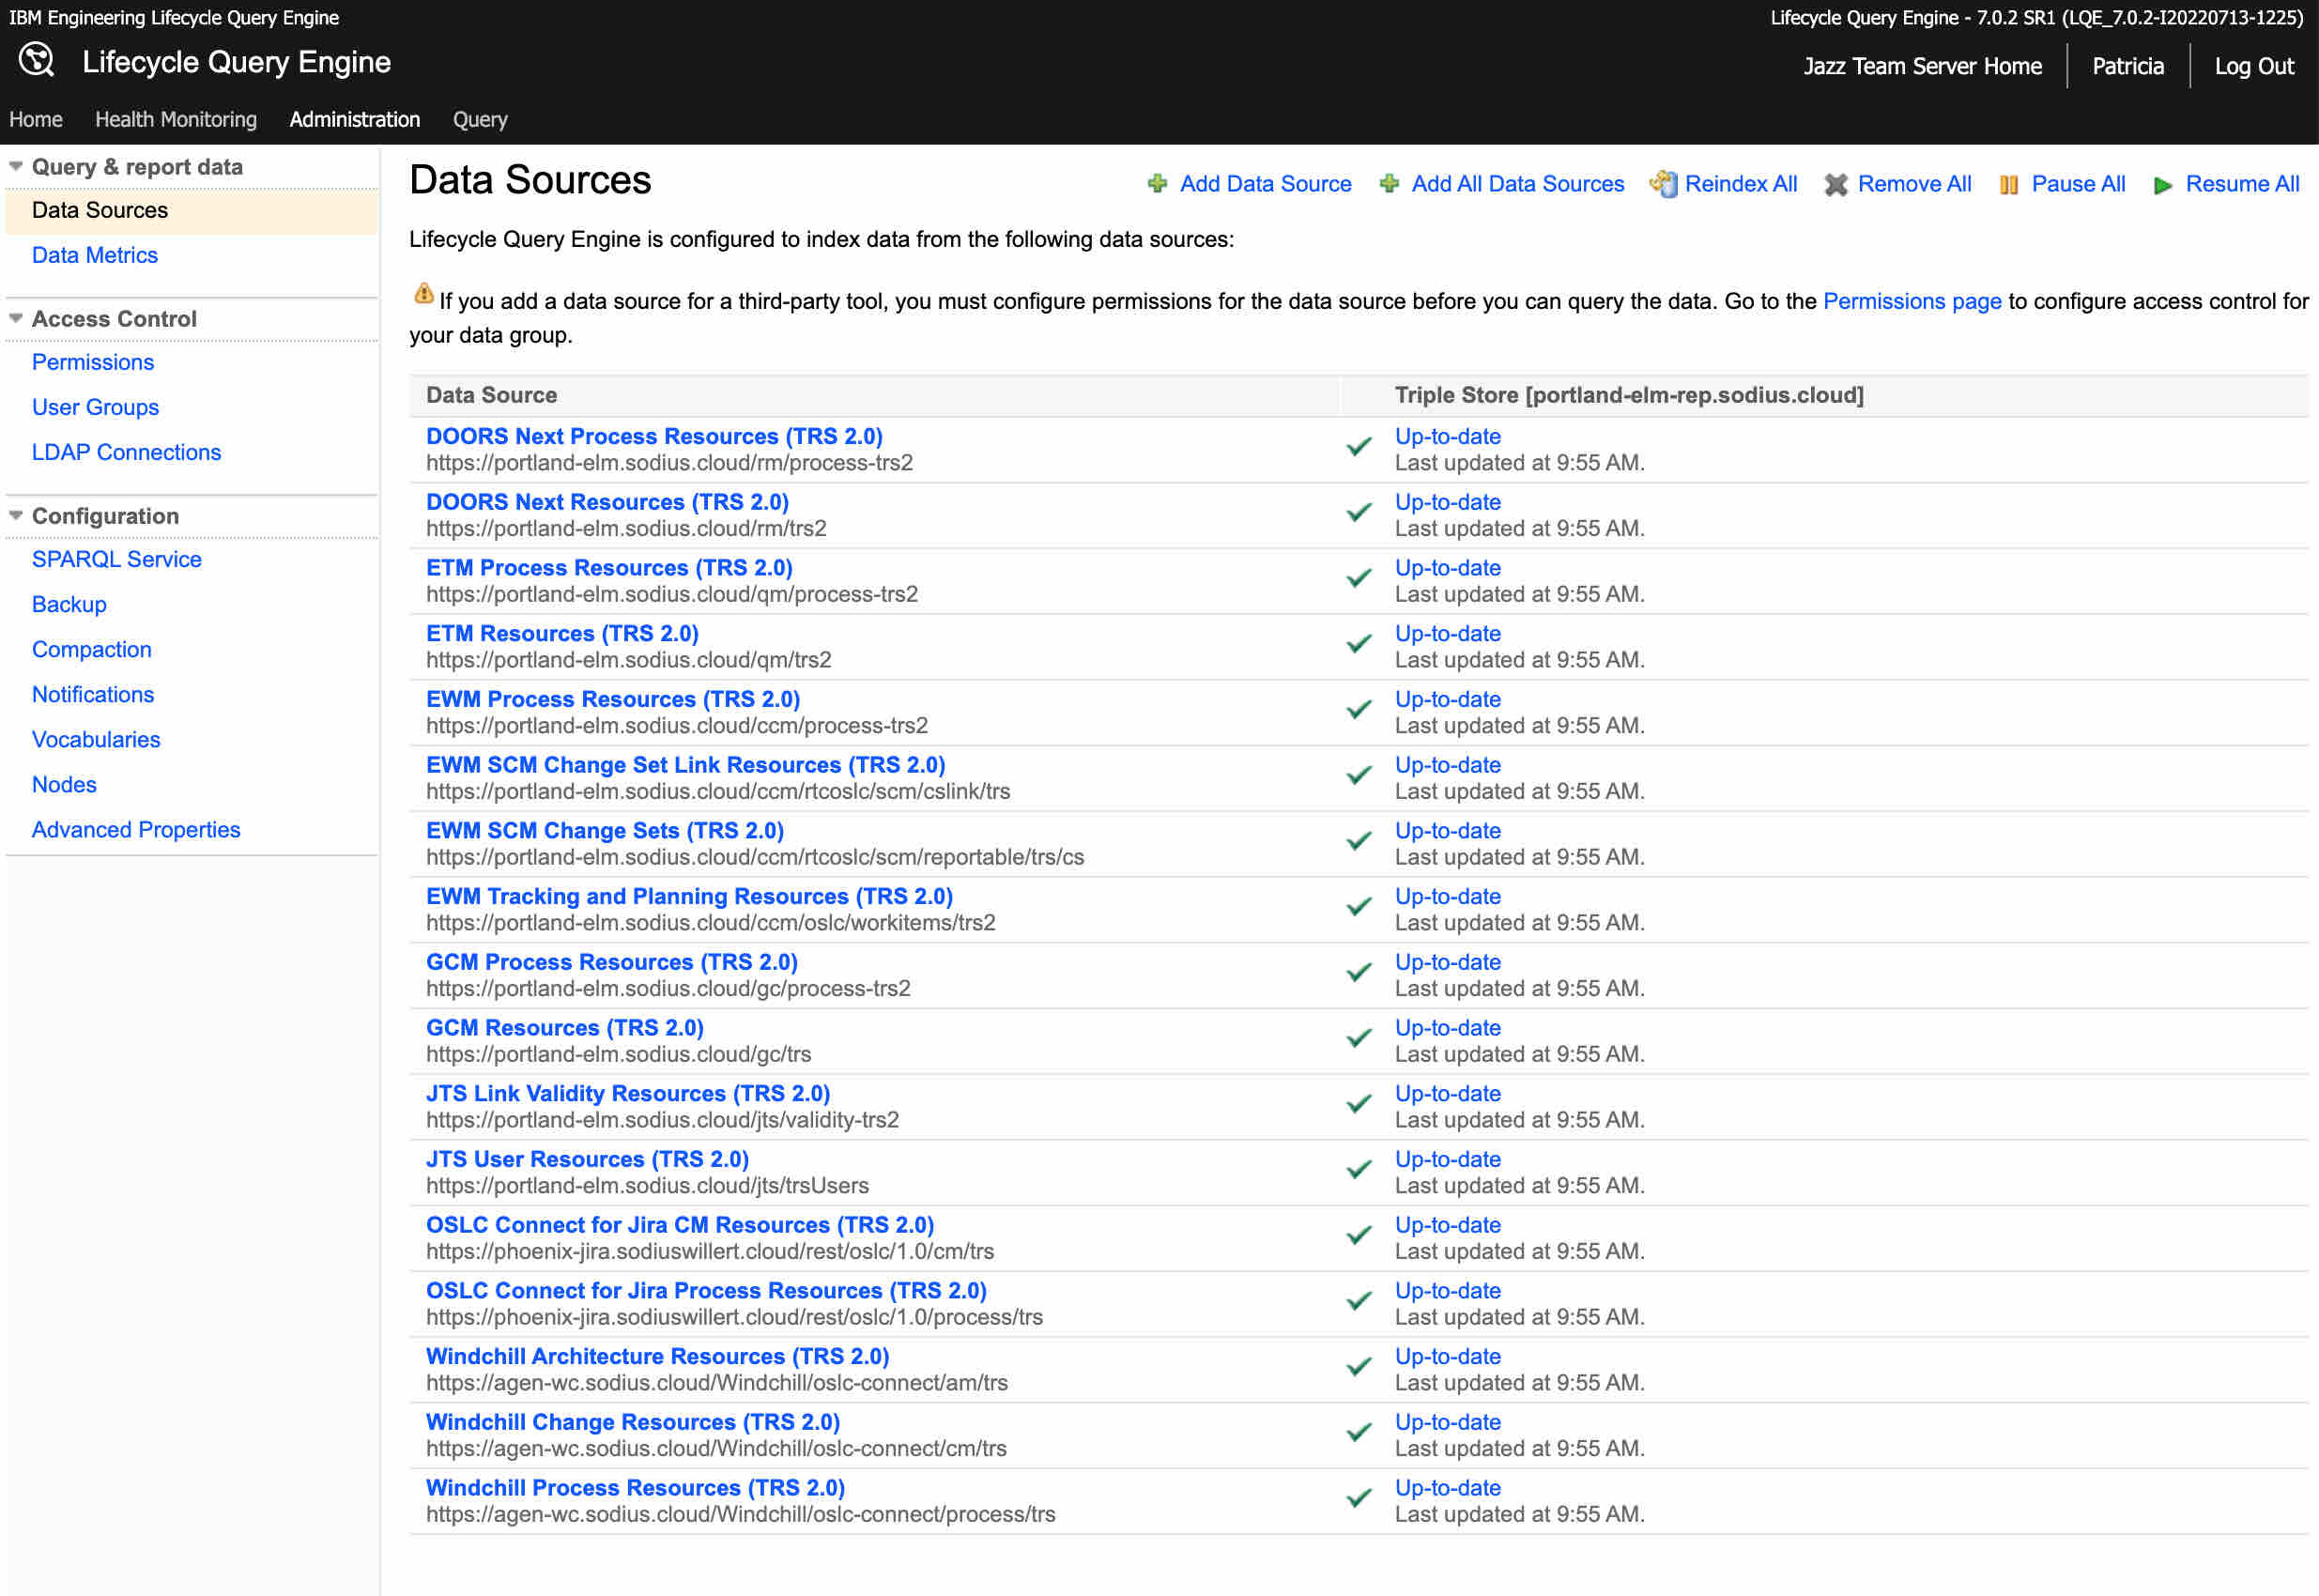The image size is (2319, 1596).
Task: Click the Pause All pause icon
Action: (2008, 185)
